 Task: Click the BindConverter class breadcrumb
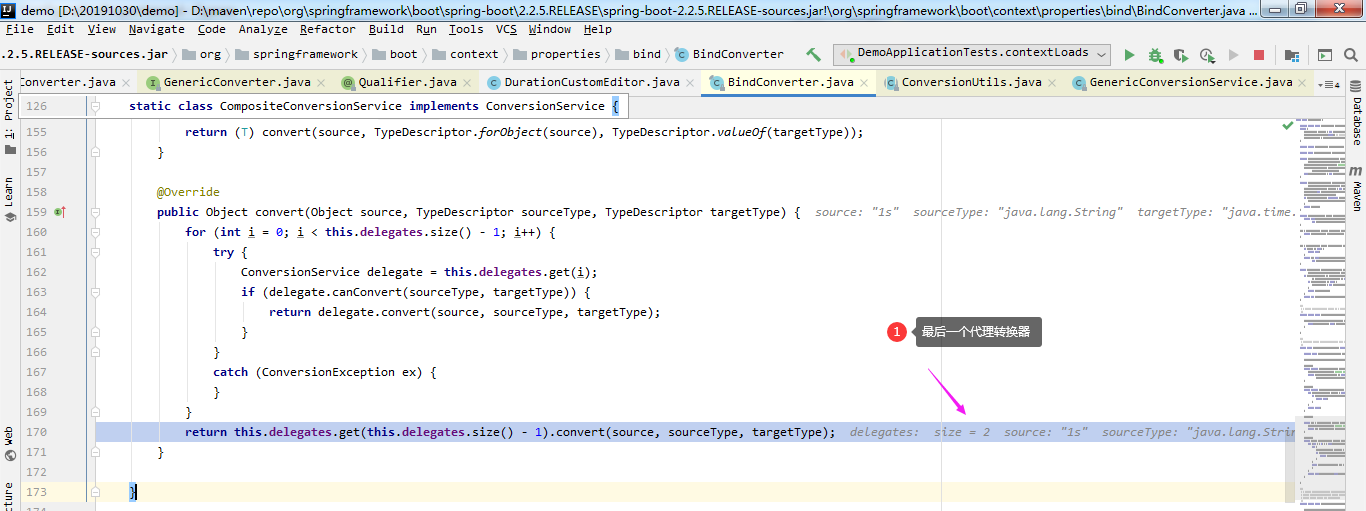730,54
